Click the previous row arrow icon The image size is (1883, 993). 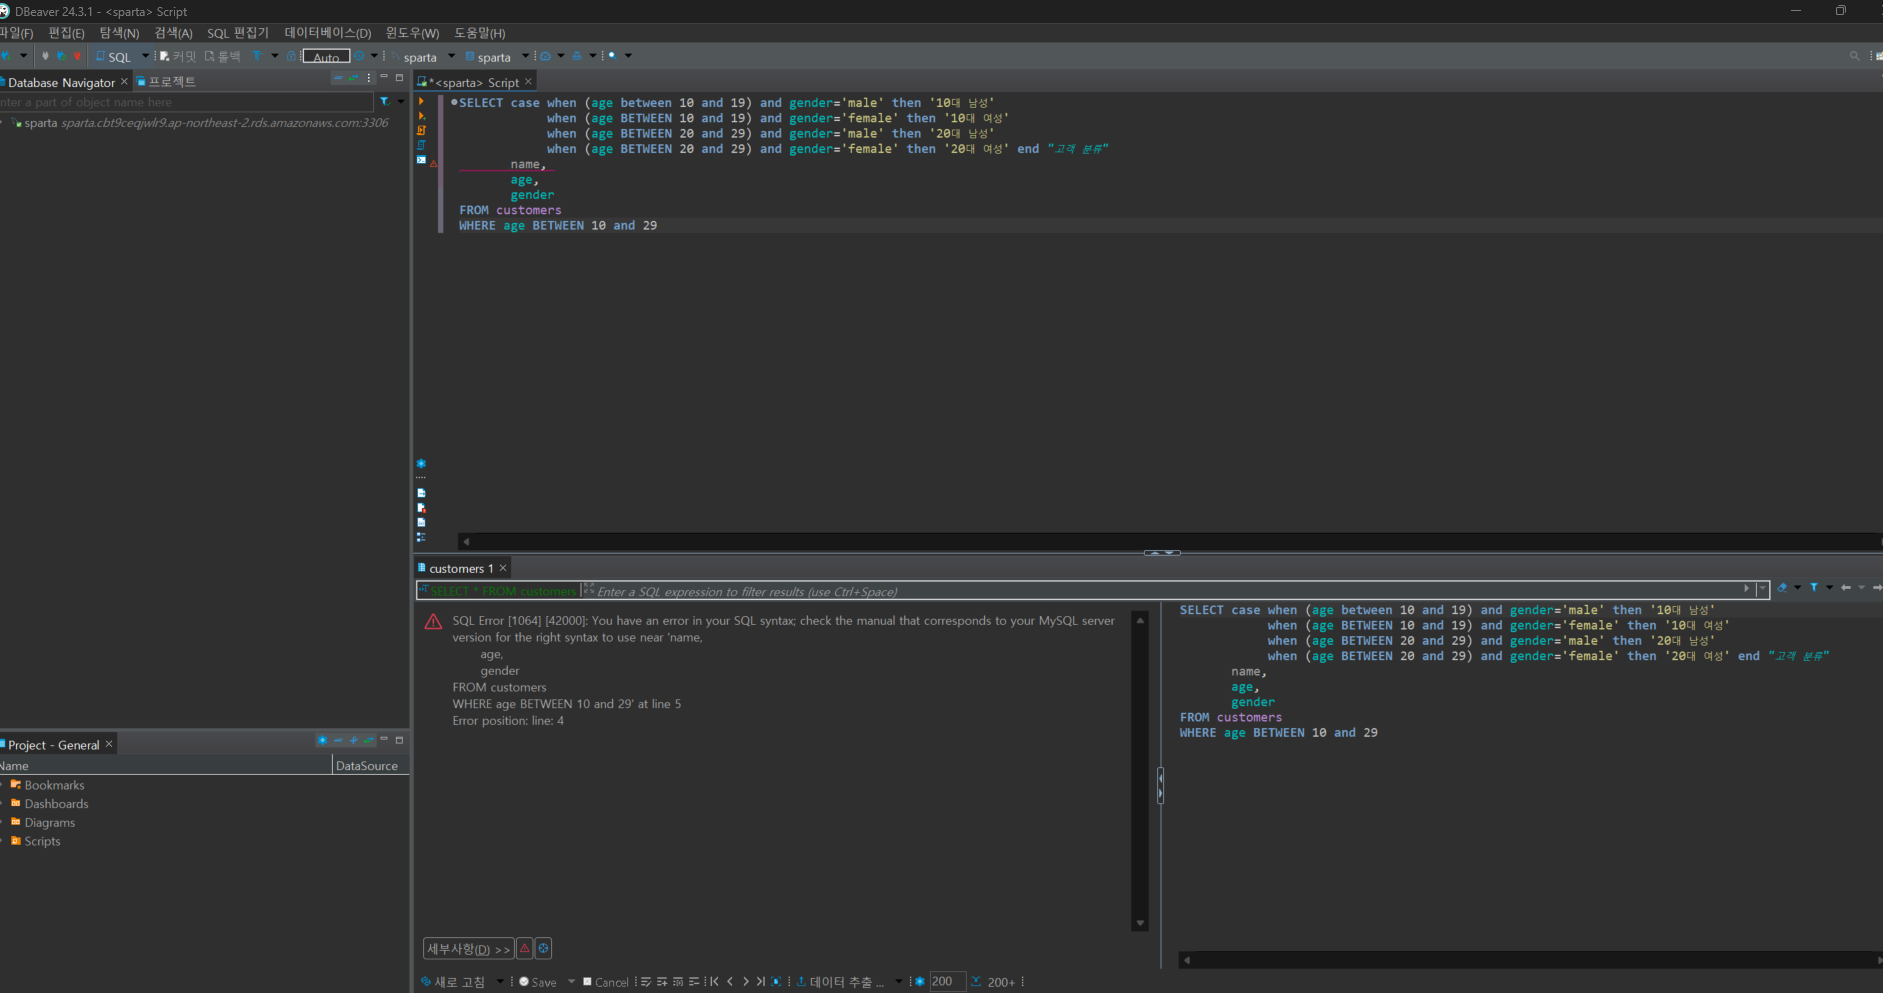(730, 982)
